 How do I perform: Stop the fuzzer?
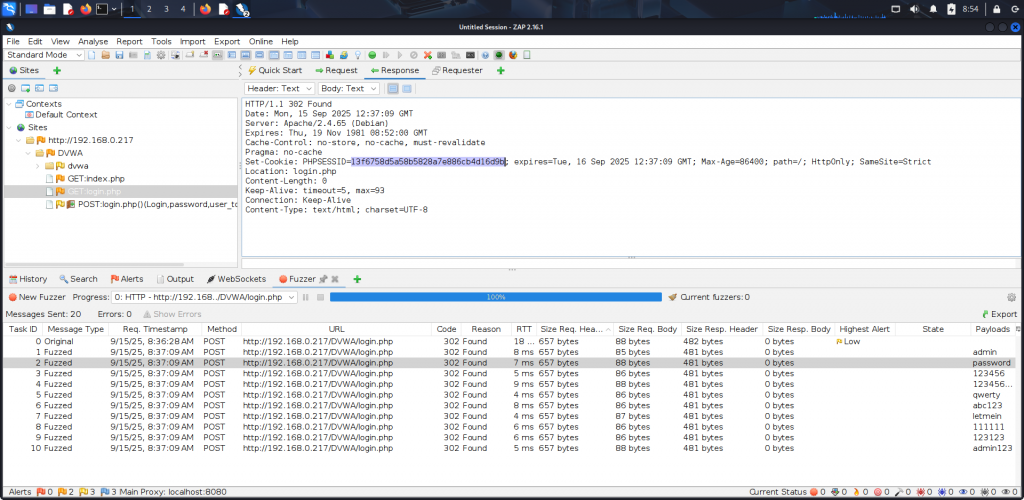[320, 297]
